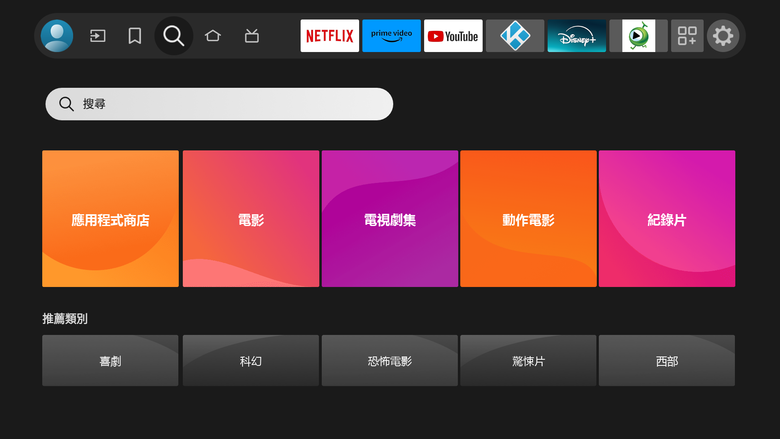Open the 電視劇集 category tile
780x439 pixels.
pyautogui.click(x=390, y=219)
